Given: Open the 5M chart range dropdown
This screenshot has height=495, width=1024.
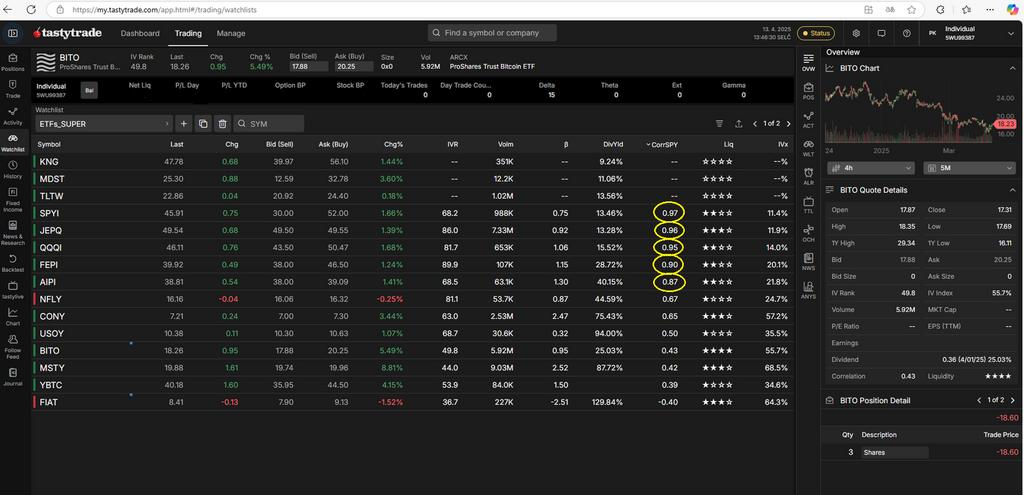Looking at the screenshot, I should tap(975, 168).
